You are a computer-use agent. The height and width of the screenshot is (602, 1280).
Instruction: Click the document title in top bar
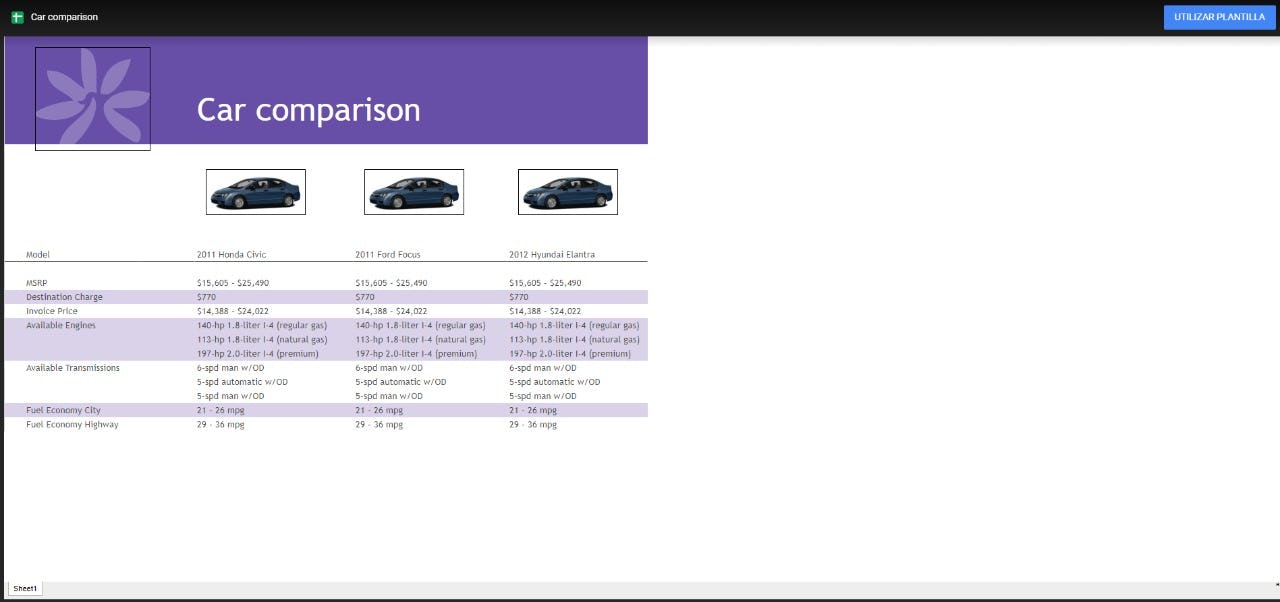point(64,17)
